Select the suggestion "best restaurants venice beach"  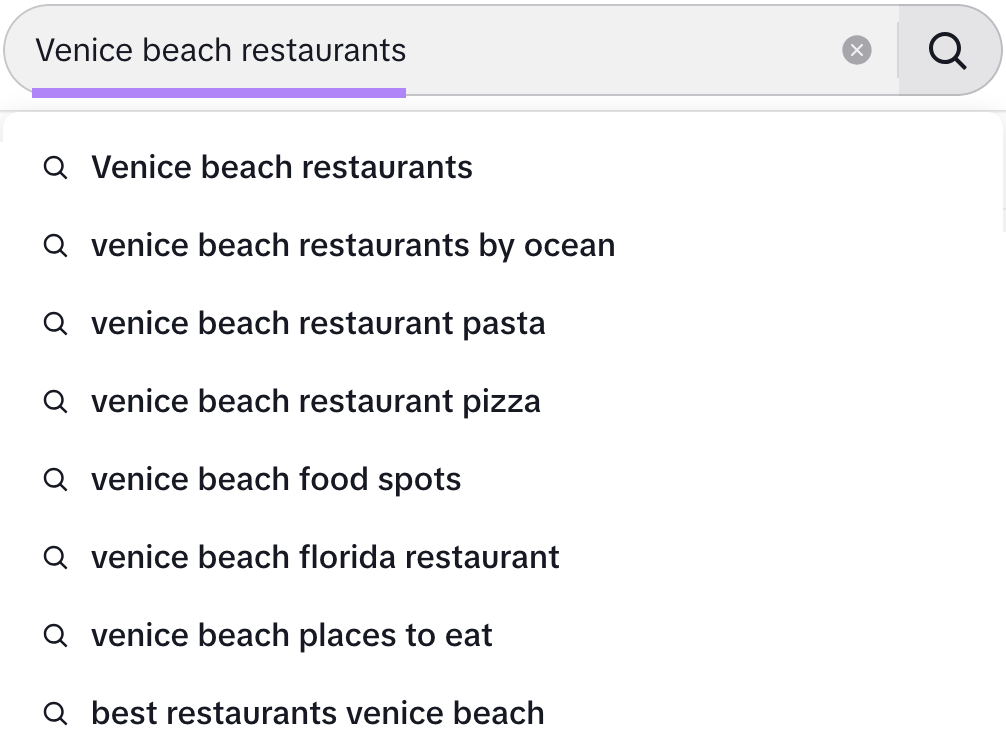pos(317,713)
